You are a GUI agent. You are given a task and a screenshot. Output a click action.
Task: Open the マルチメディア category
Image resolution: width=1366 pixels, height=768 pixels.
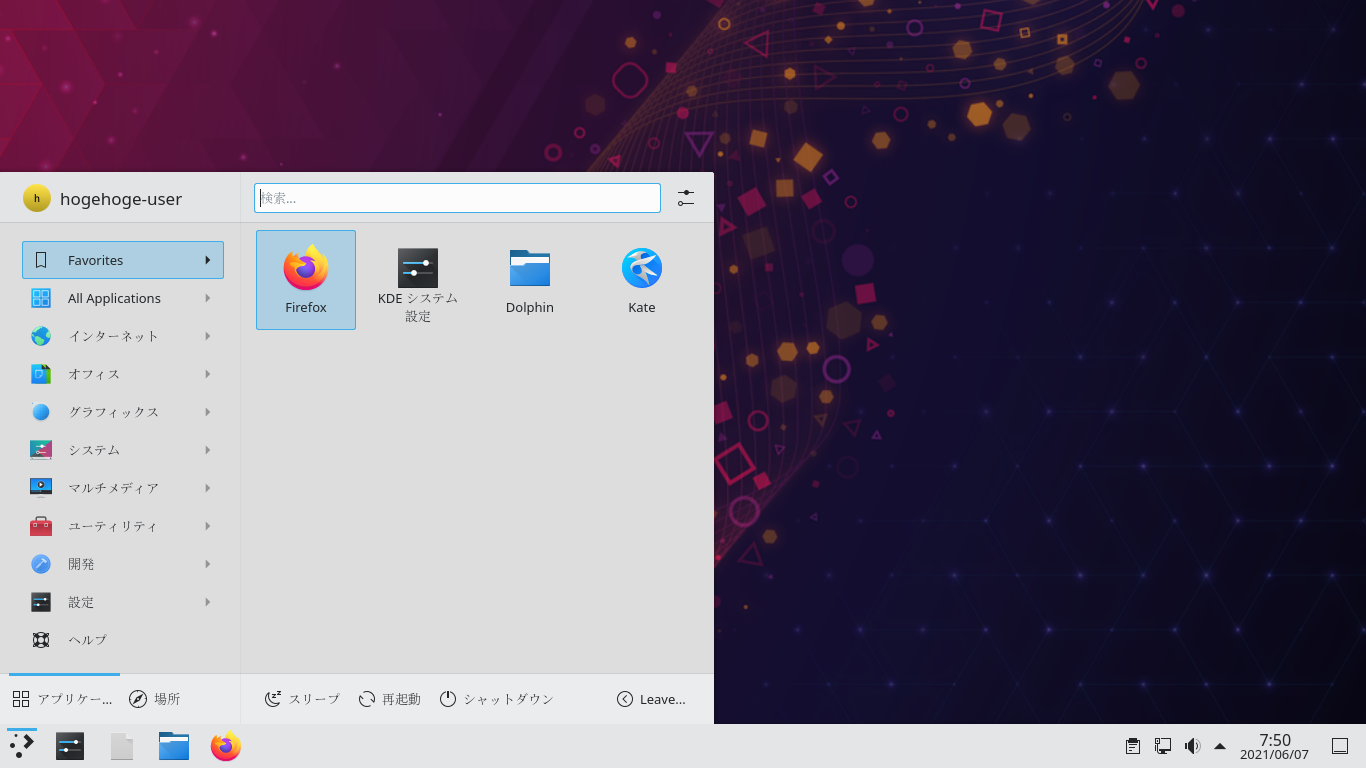123,488
